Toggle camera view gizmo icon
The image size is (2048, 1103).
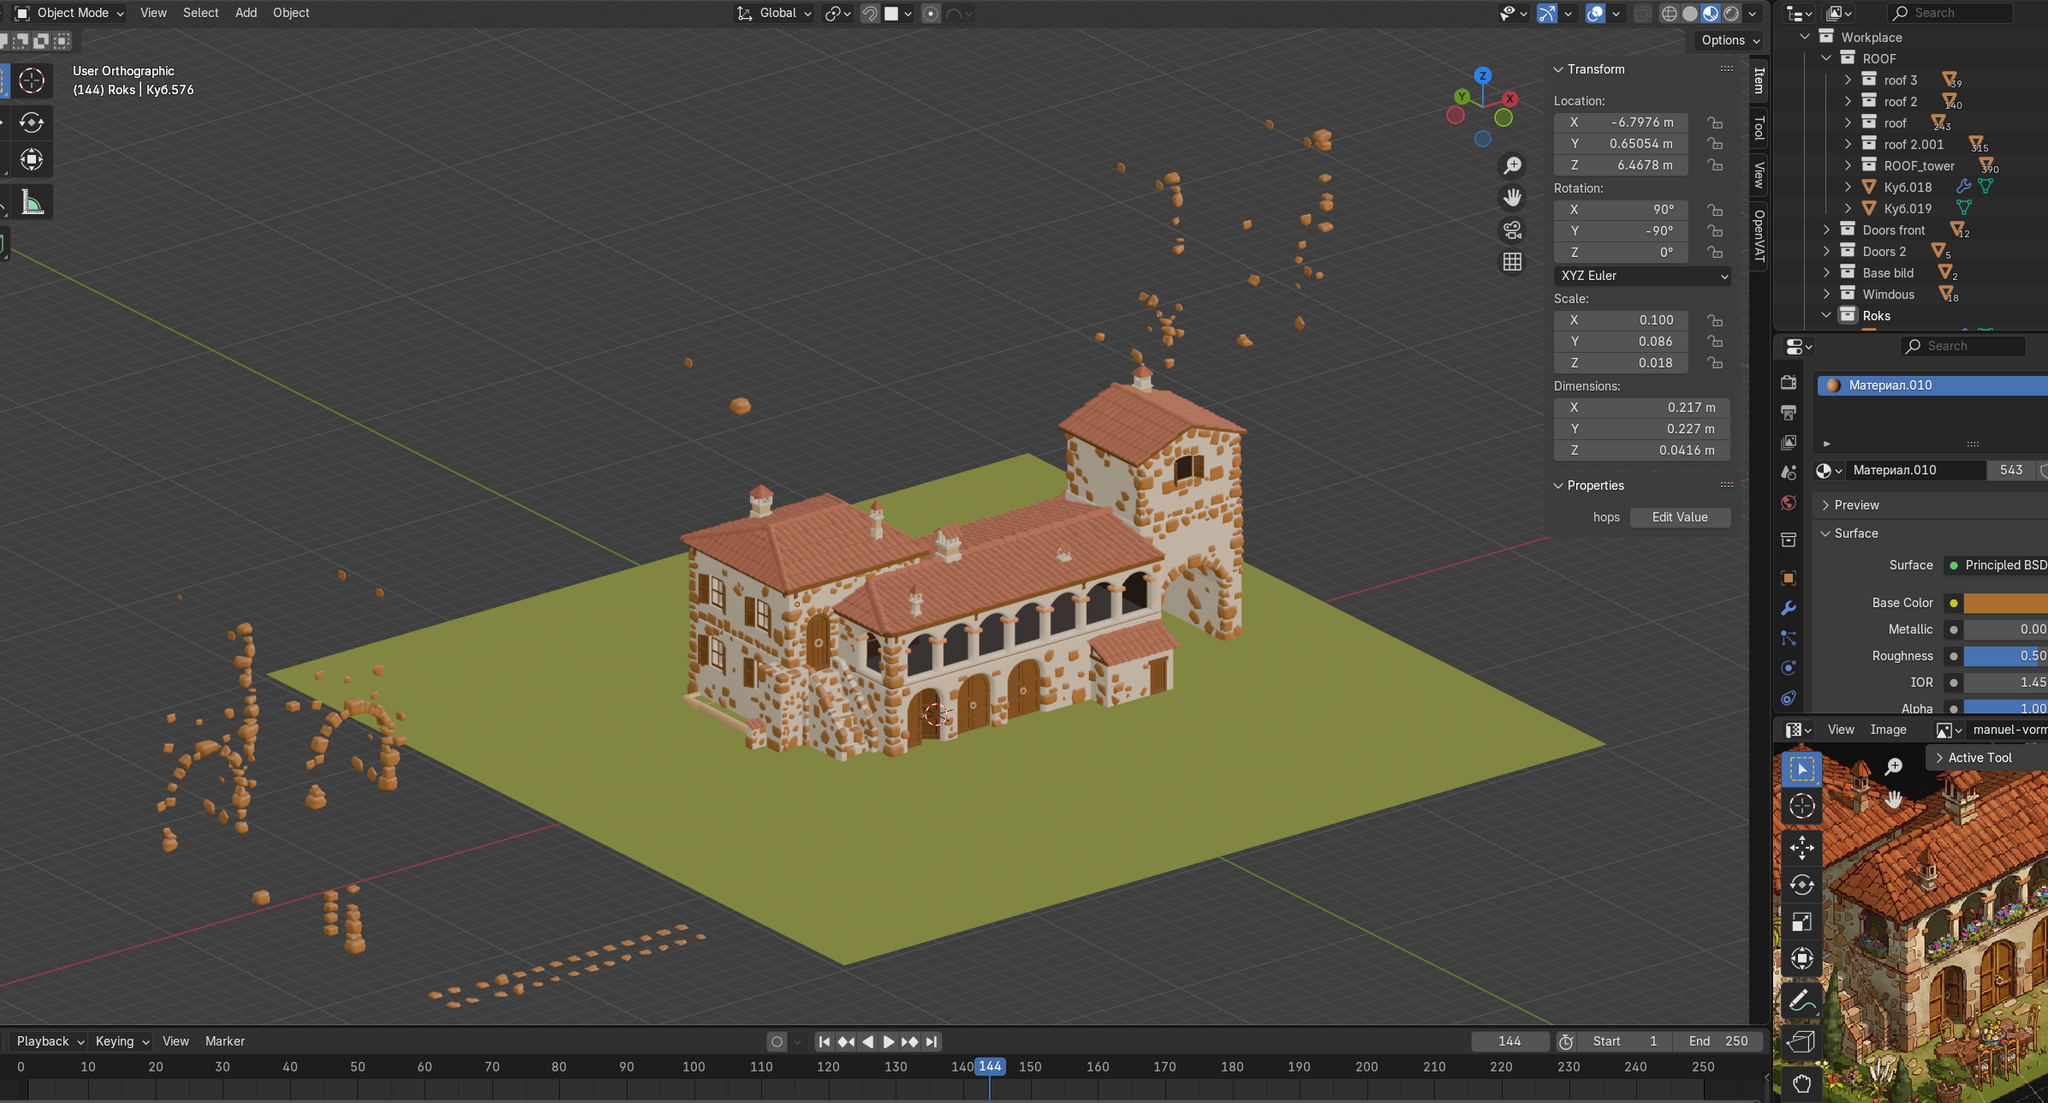pyautogui.click(x=1512, y=230)
